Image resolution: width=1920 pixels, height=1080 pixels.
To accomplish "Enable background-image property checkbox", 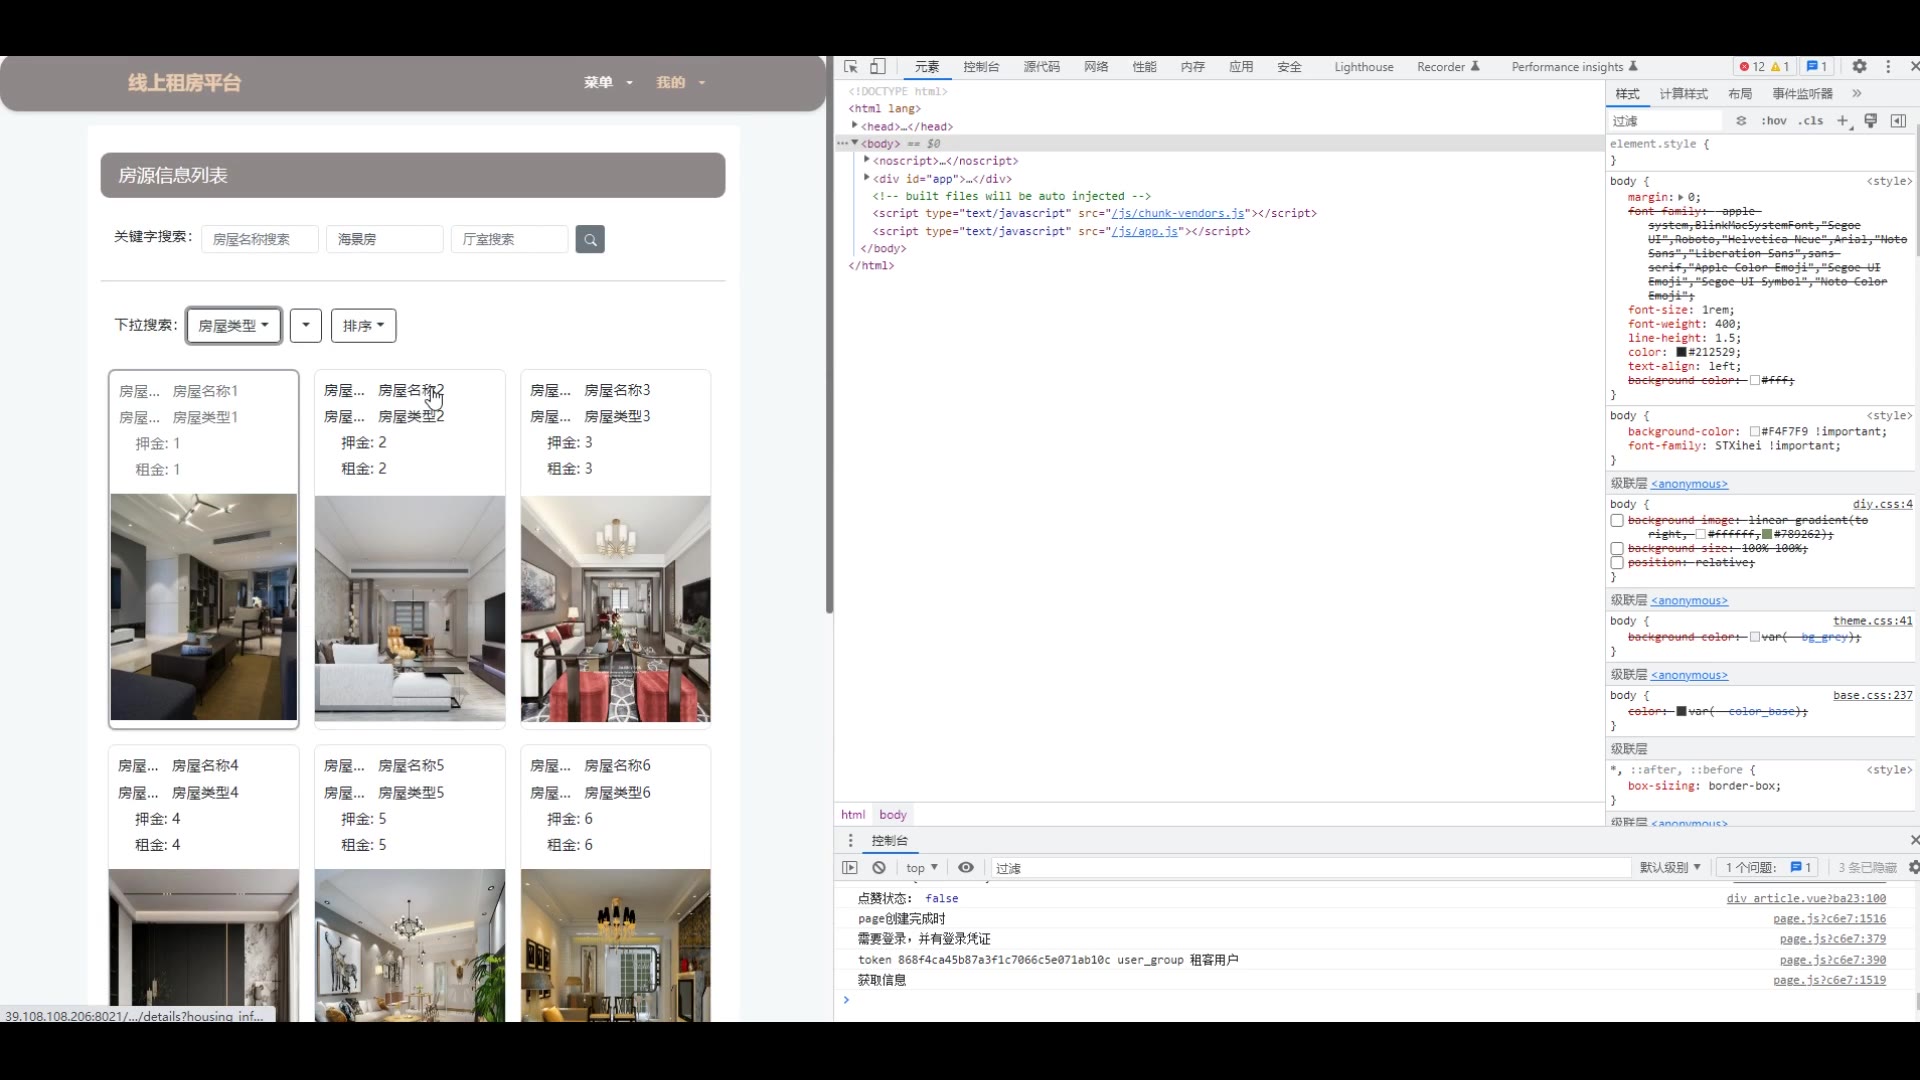I will 1617,521.
